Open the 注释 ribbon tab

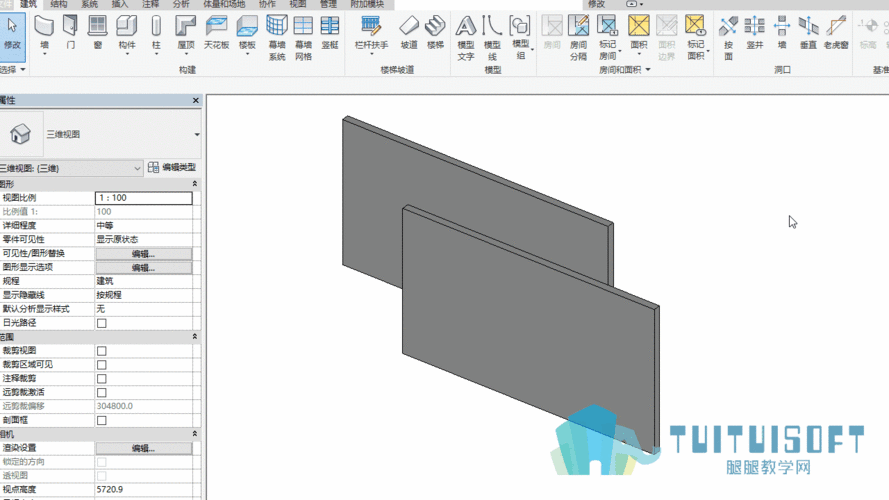[x=150, y=4]
